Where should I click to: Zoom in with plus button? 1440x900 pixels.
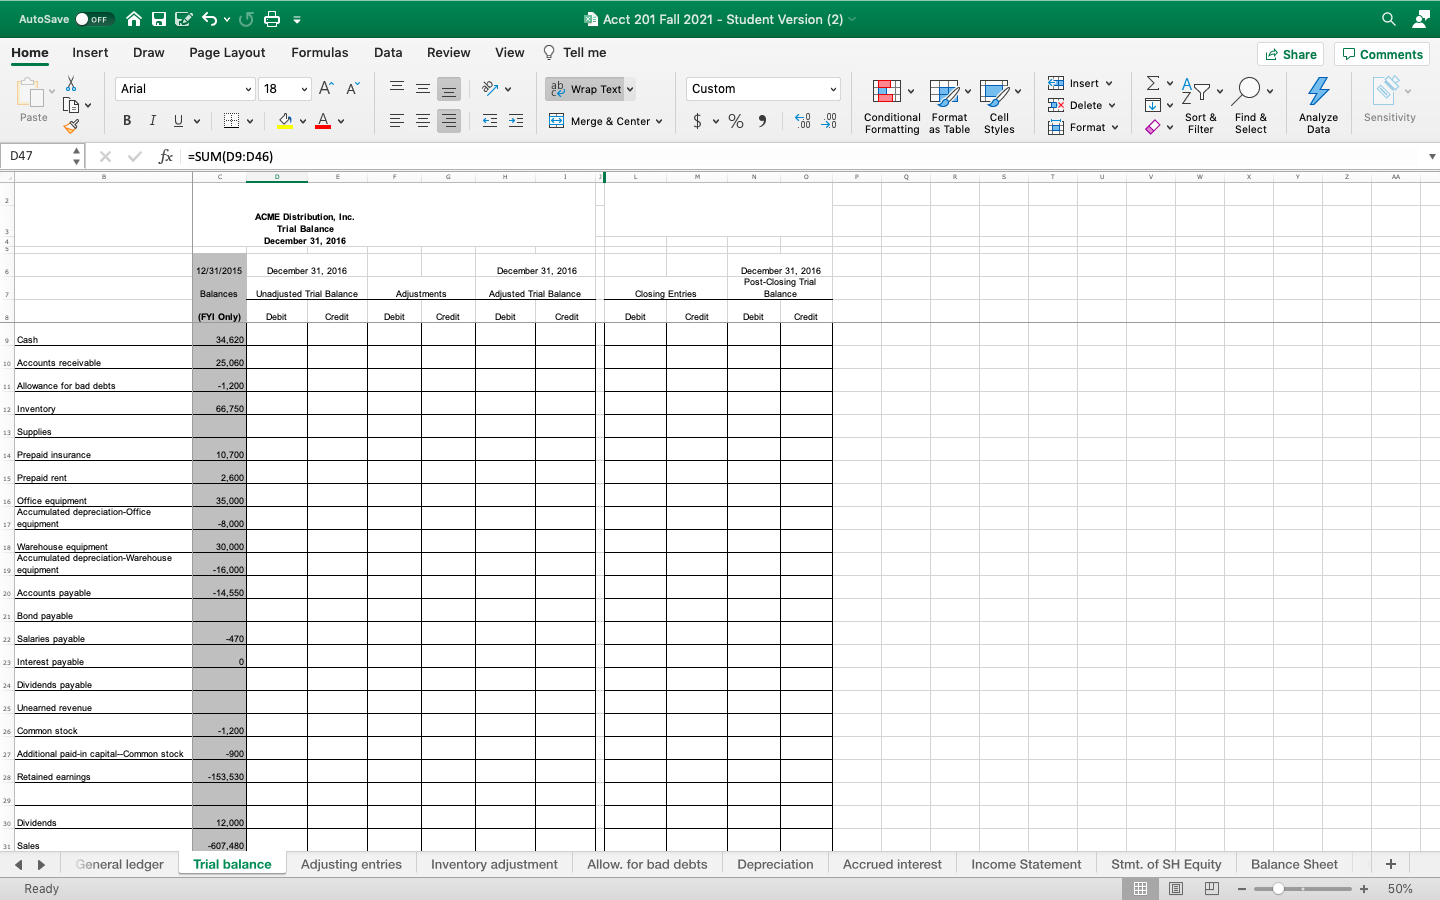pos(1364,888)
